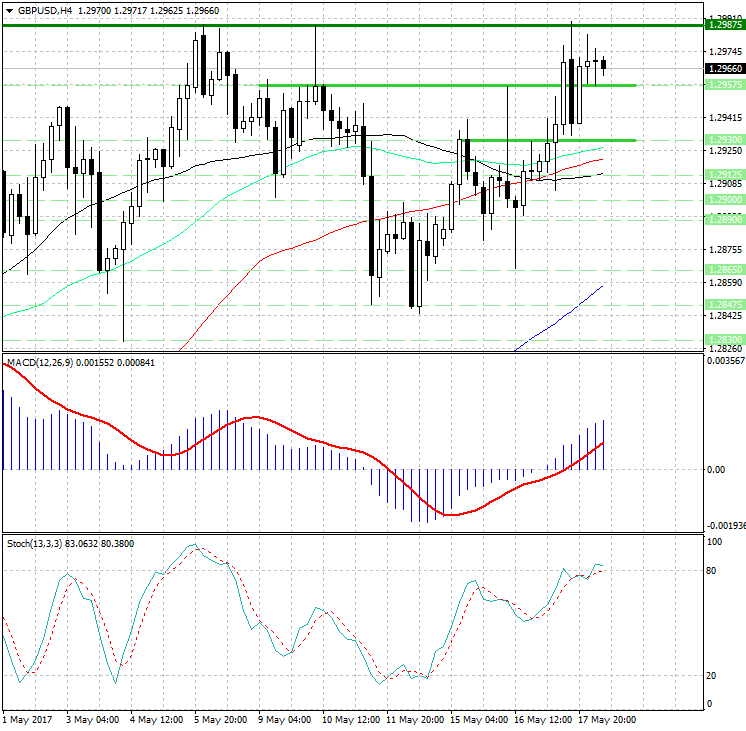The image size is (746, 731).
Task: Select the 1.29000 level price tag
Action: (724, 200)
